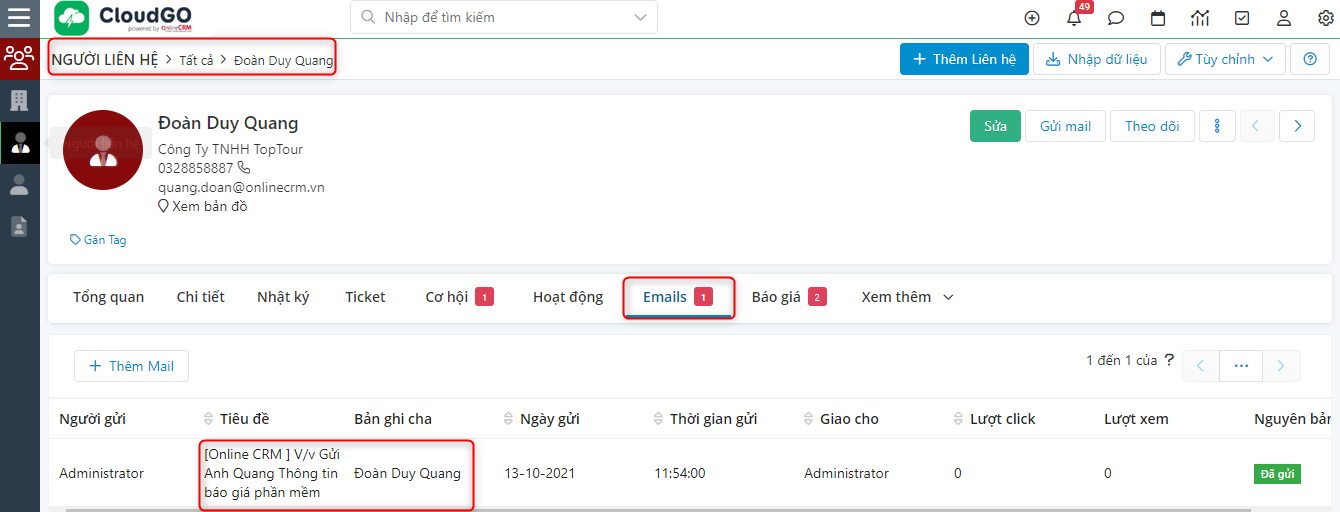Click the Thêm Mail button
The width and height of the screenshot is (1340, 512).
131,366
